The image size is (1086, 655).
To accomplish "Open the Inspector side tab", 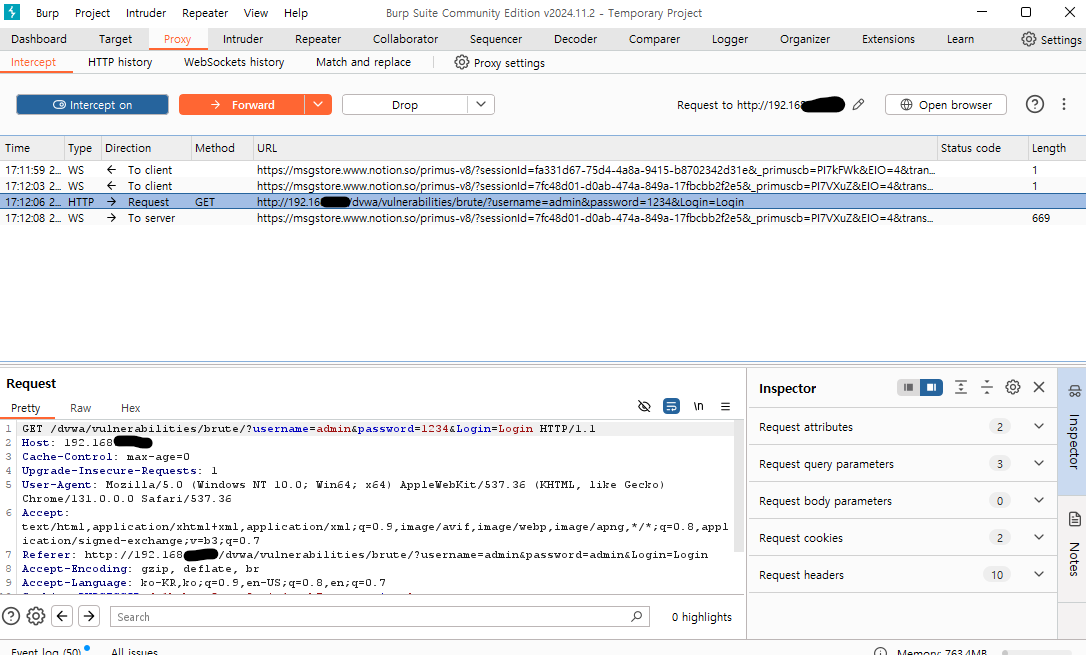I will point(1073,431).
